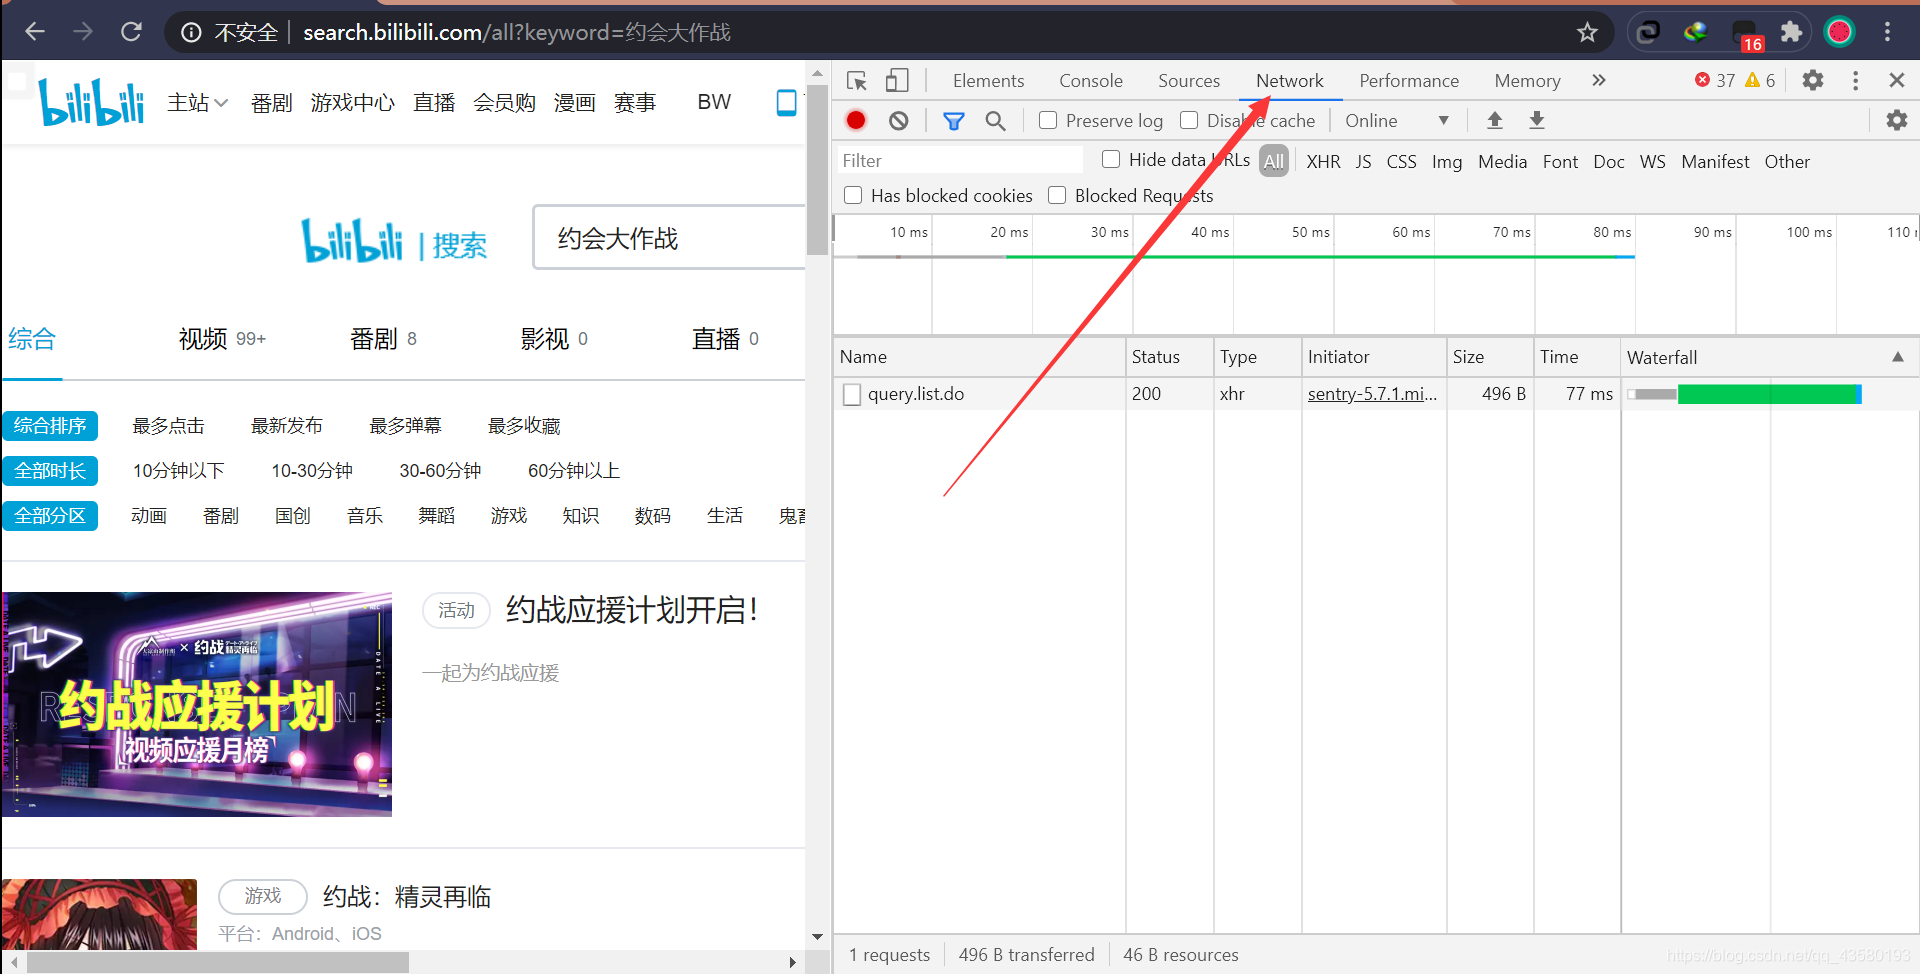Switch to the Elements tab
Viewport: 1920px width, 974px height.
pos(988,81)
